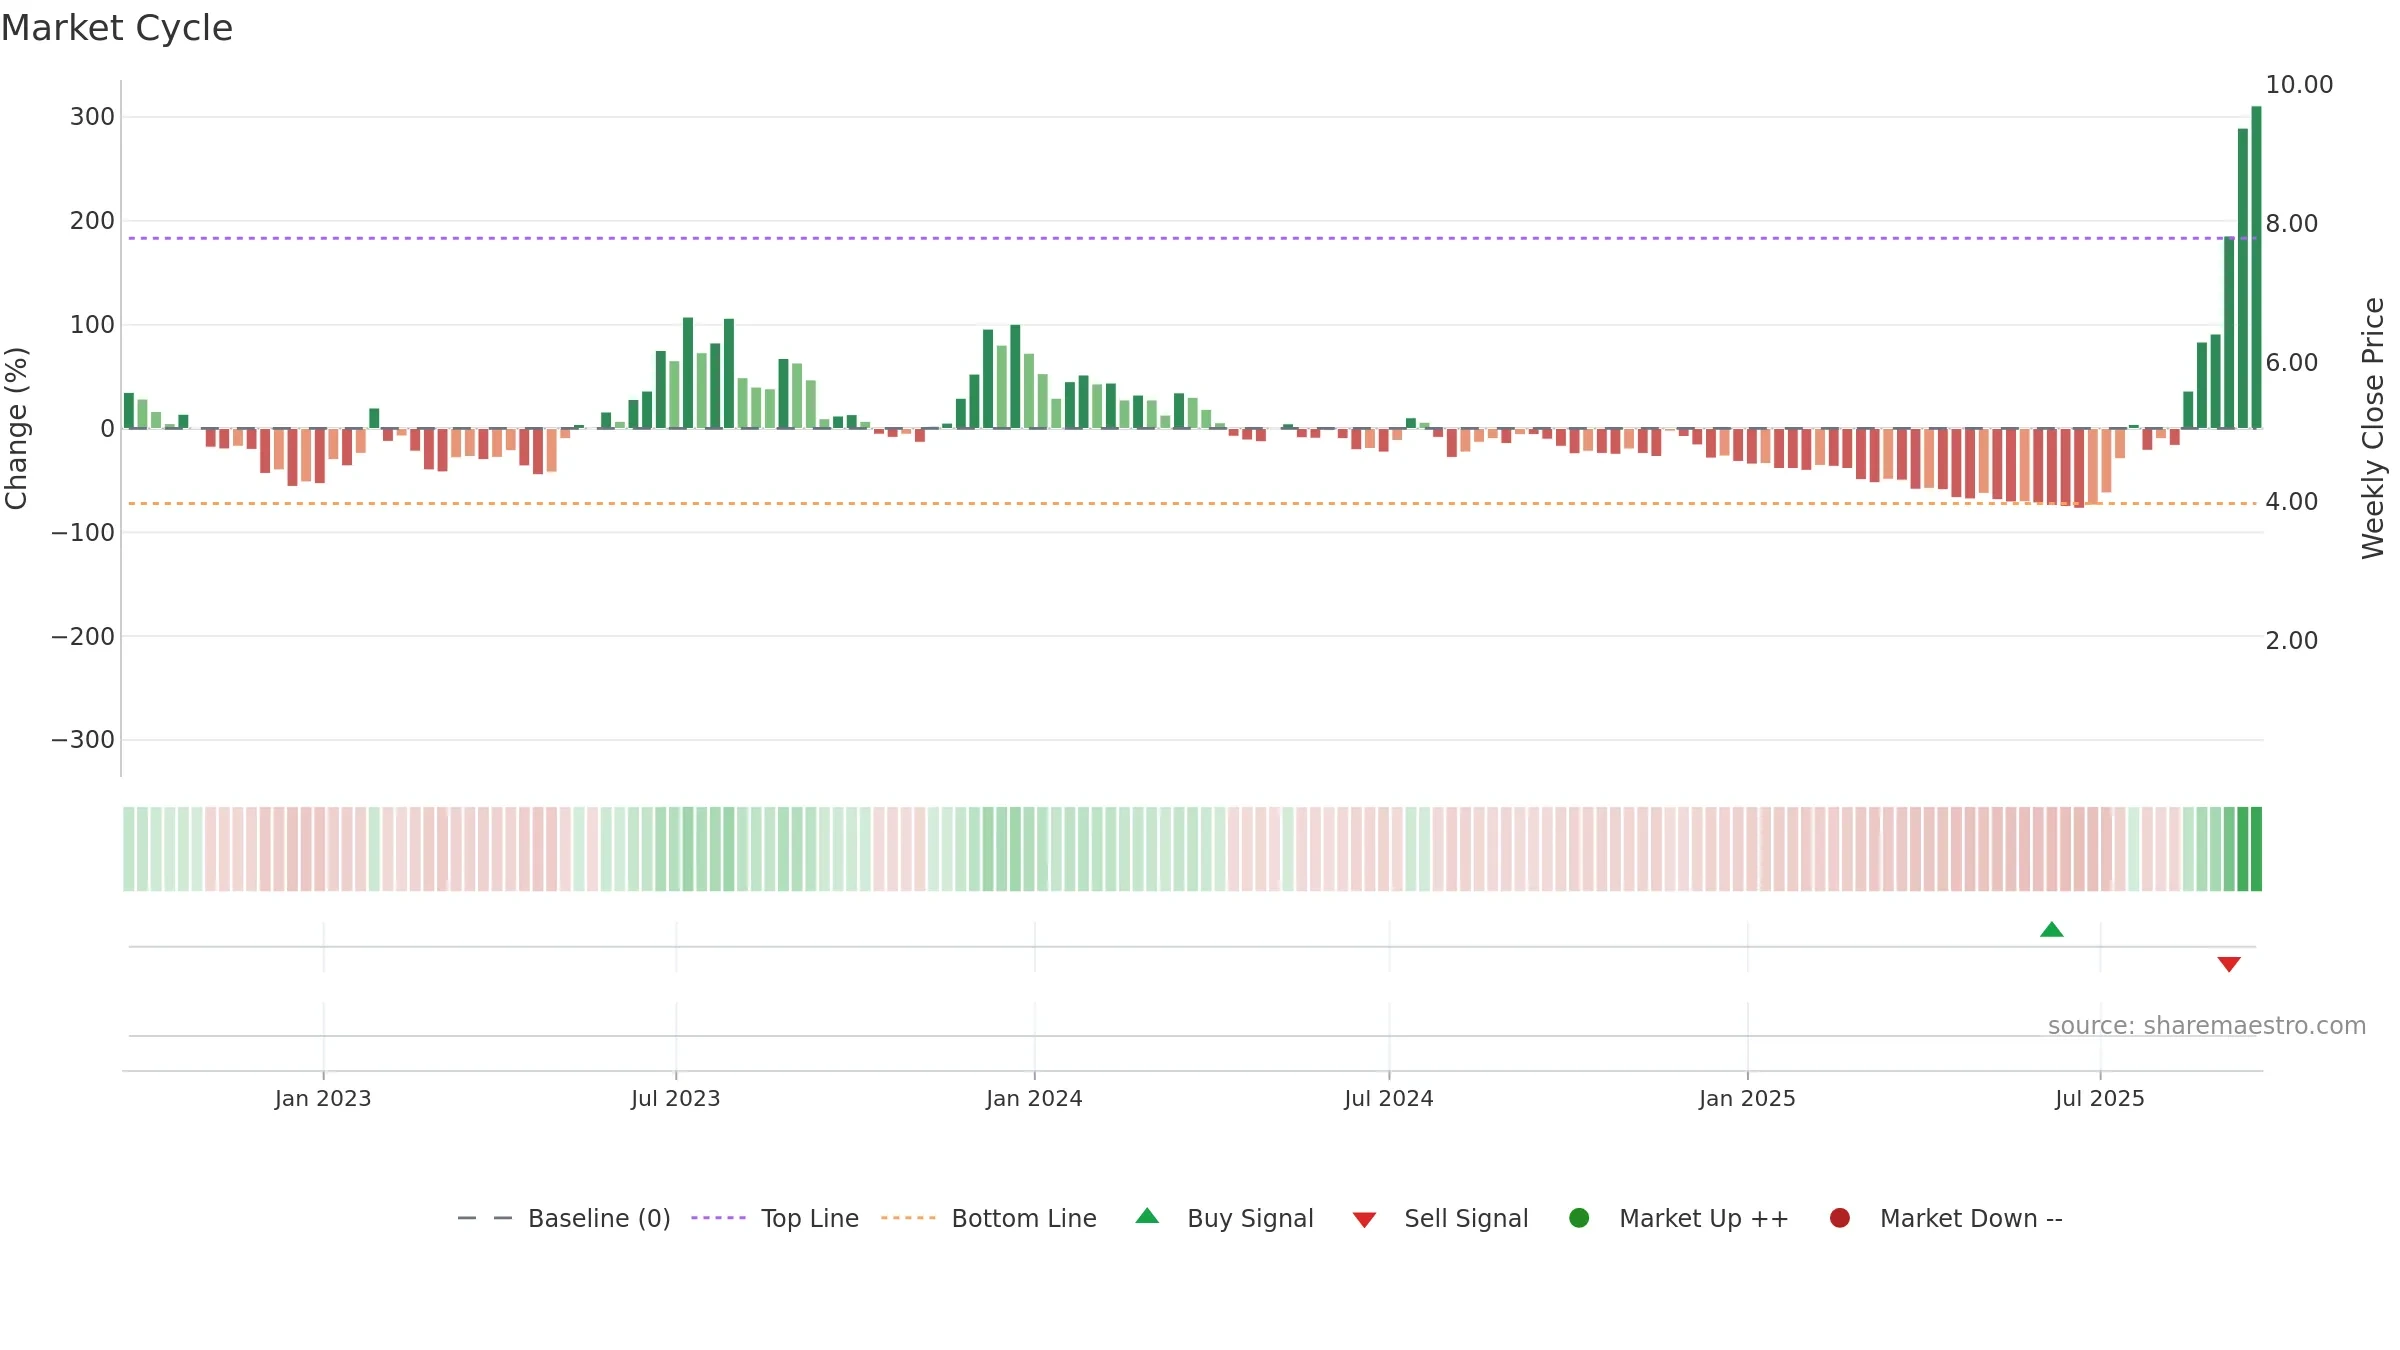Toggle the Bottom Line legend entry
The image size is (2400, 1350).
(x=989, y=1218)
